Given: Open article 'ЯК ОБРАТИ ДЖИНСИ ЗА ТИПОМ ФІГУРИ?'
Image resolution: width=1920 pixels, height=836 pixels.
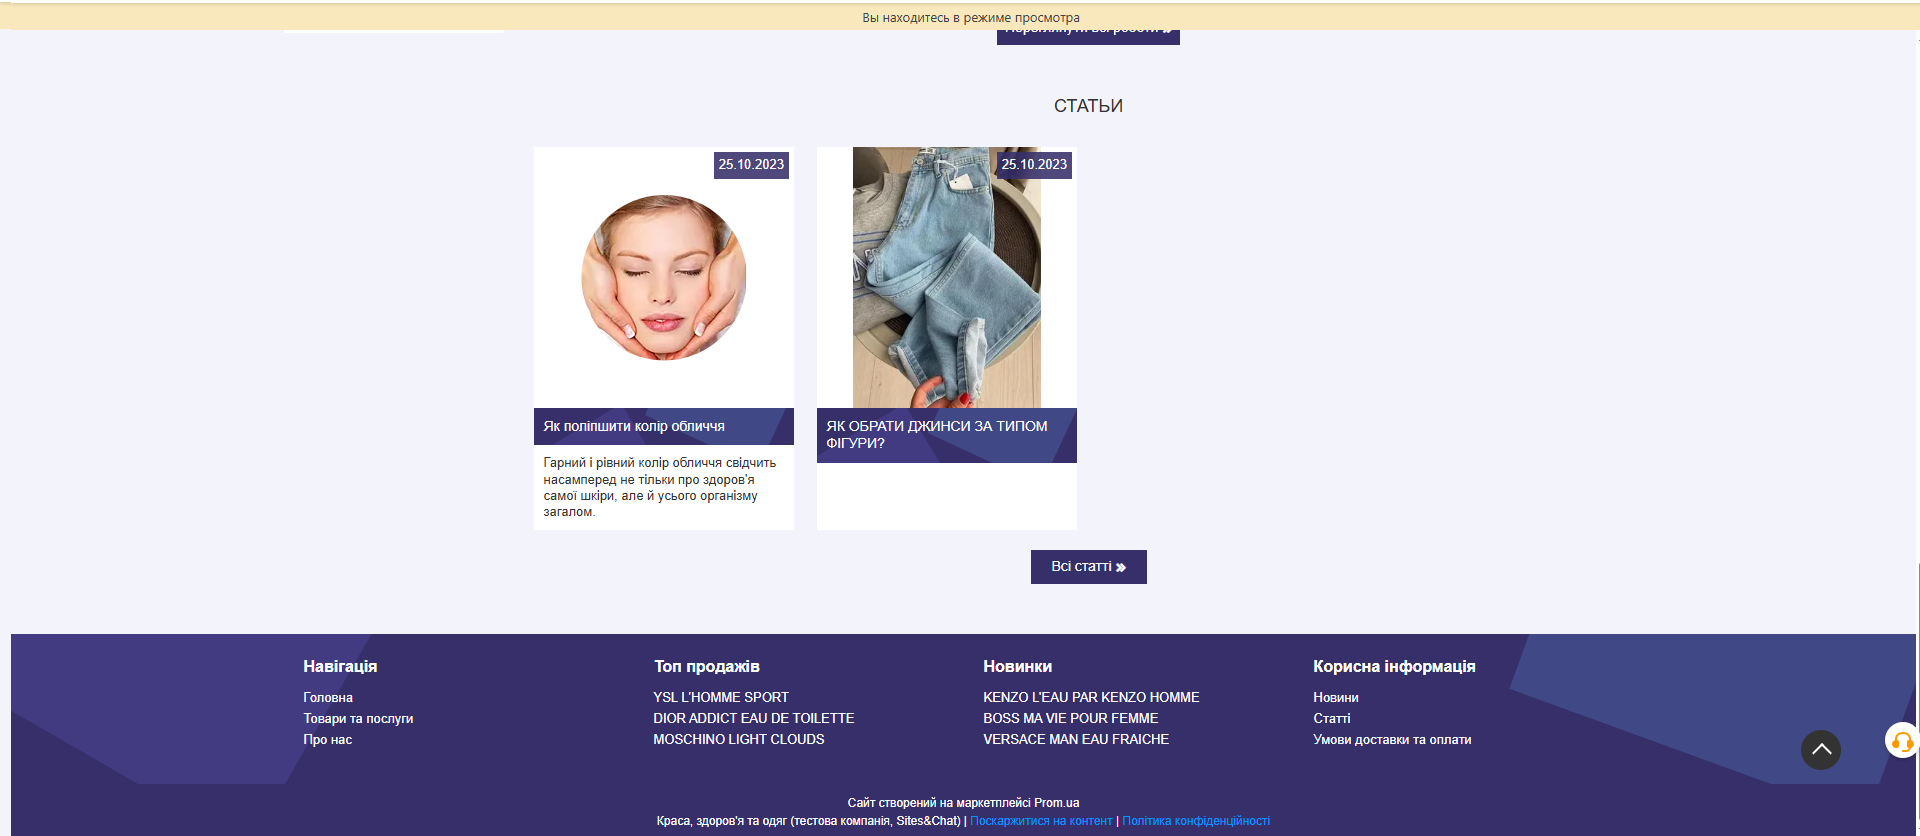Looking at the screenshot, I should pyautogui.click(x=936, y=434).
